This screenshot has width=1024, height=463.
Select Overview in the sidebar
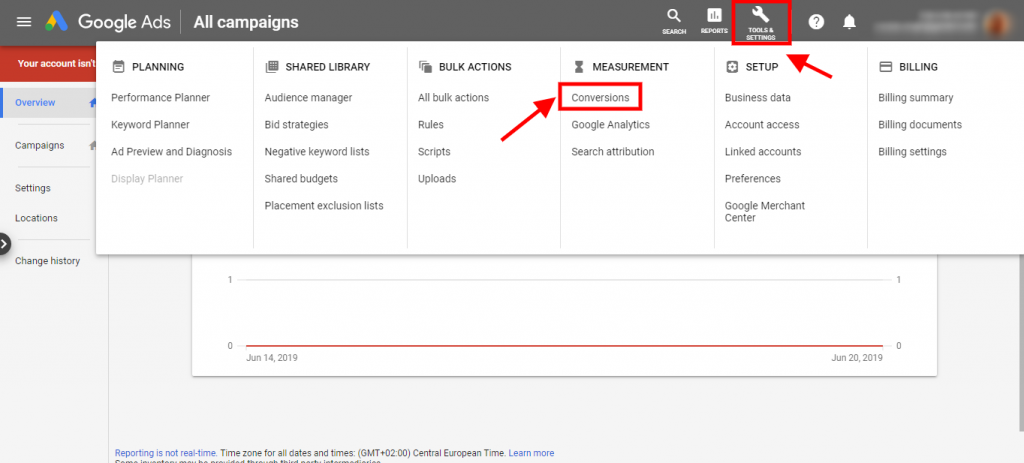[35, 103]
